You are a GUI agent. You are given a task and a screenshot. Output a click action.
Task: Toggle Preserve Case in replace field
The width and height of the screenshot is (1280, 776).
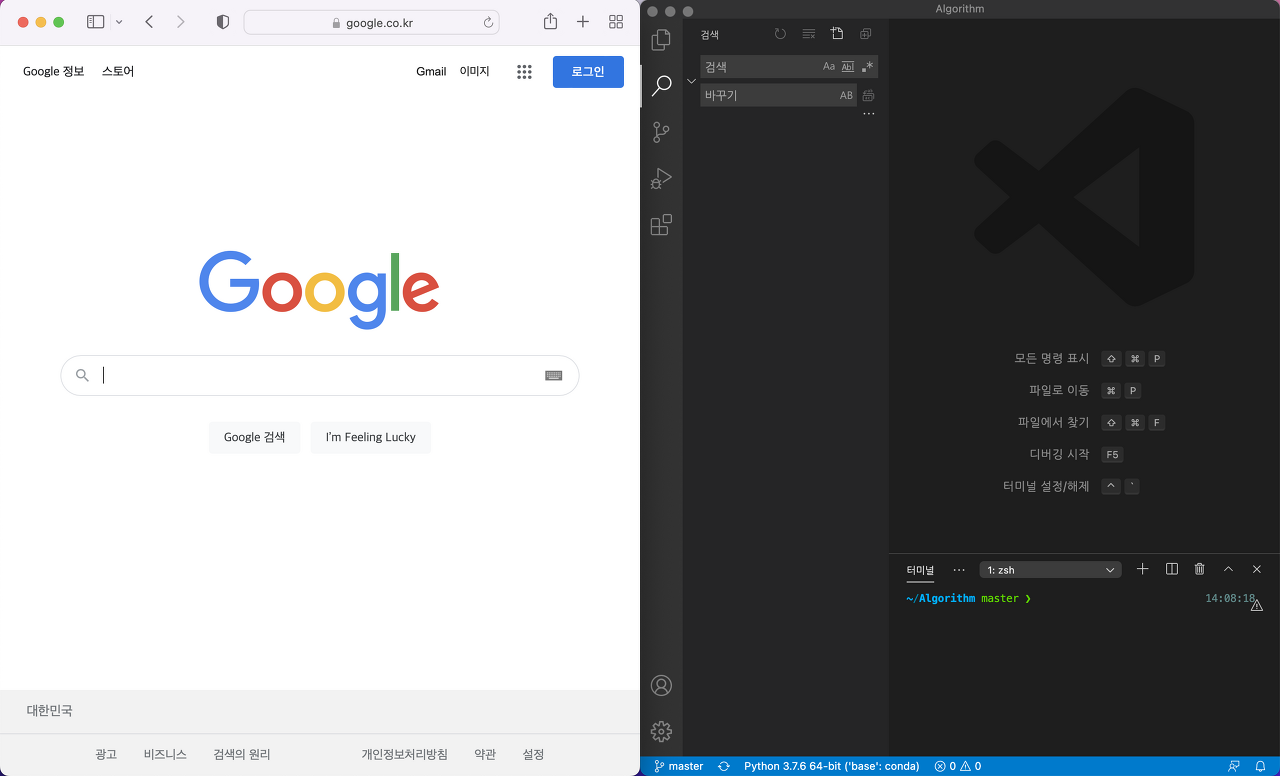click(847, 96)
